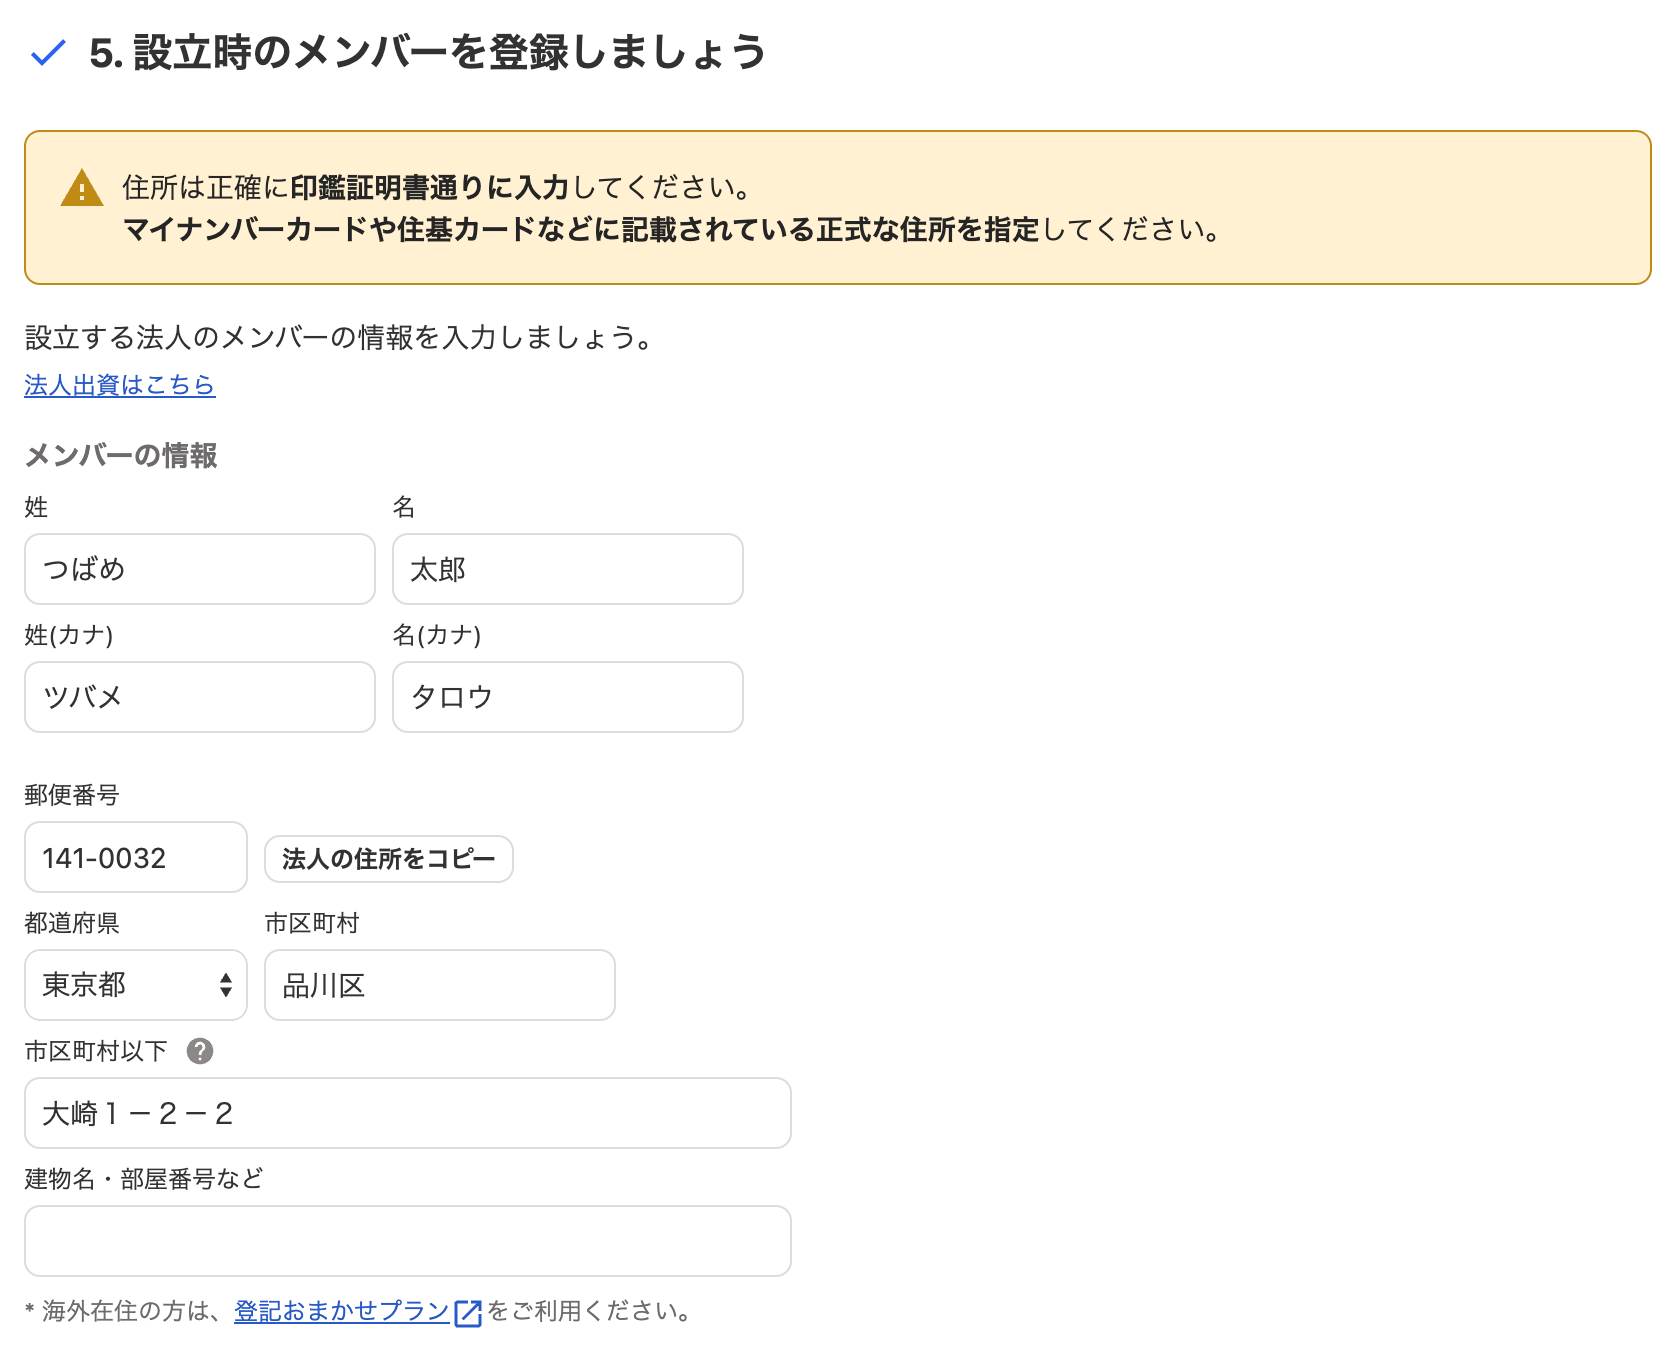The image size is (1680, 1346).
Task: Click the 市区町村 field showing 品川区
Action: (440, 985)
